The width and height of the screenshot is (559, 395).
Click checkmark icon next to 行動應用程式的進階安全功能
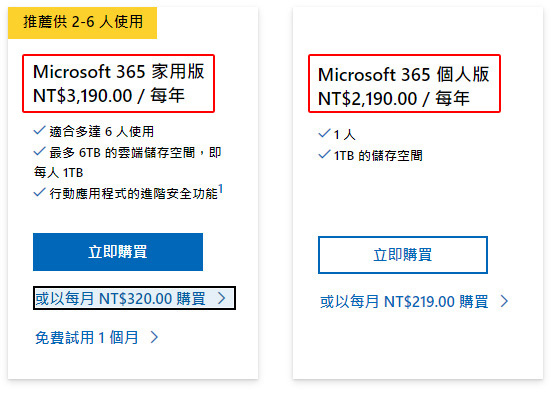coord(40,195)
